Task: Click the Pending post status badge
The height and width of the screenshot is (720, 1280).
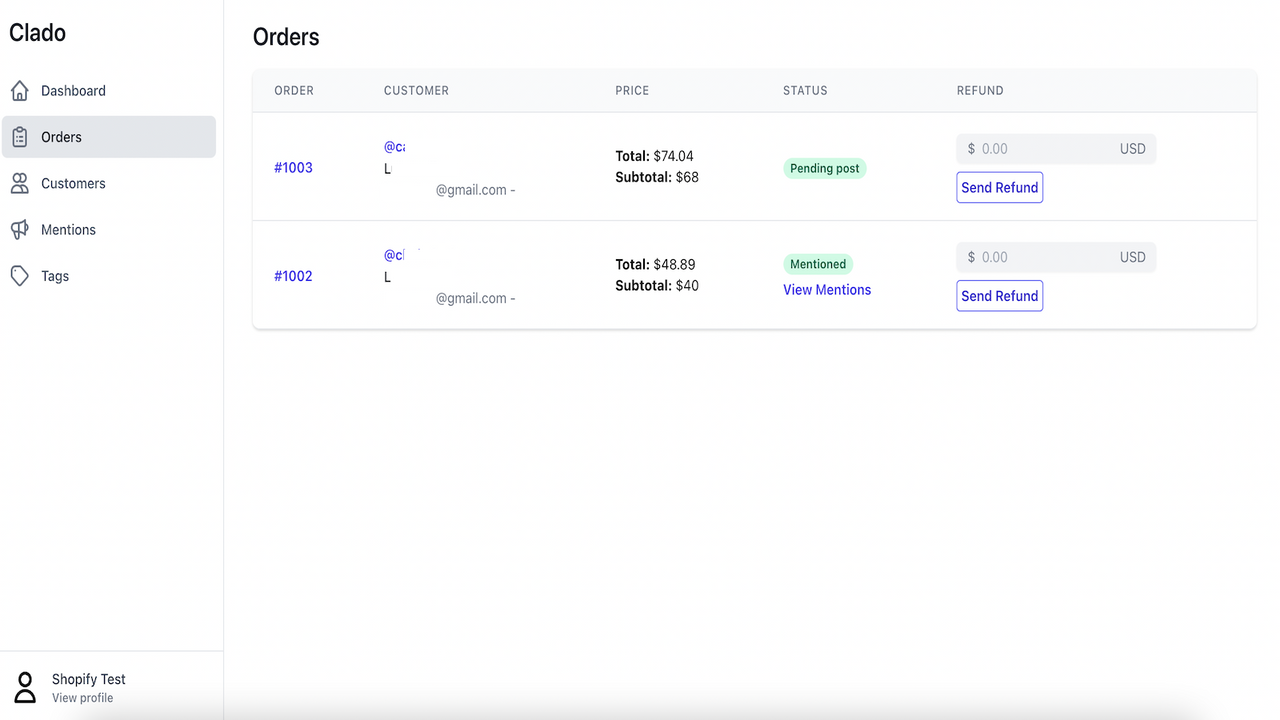Action: click(x=825, y=168)
